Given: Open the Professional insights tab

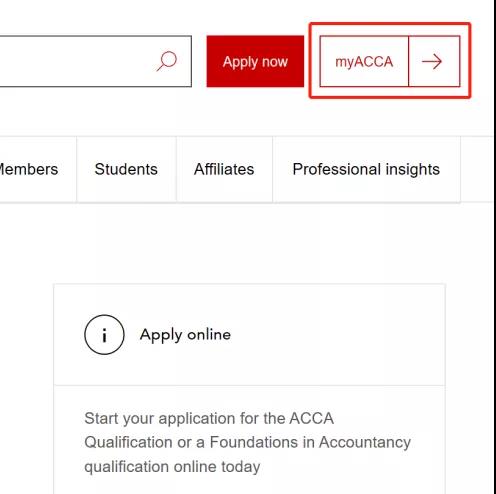Looking at the screenshot, I should point(366,169).
